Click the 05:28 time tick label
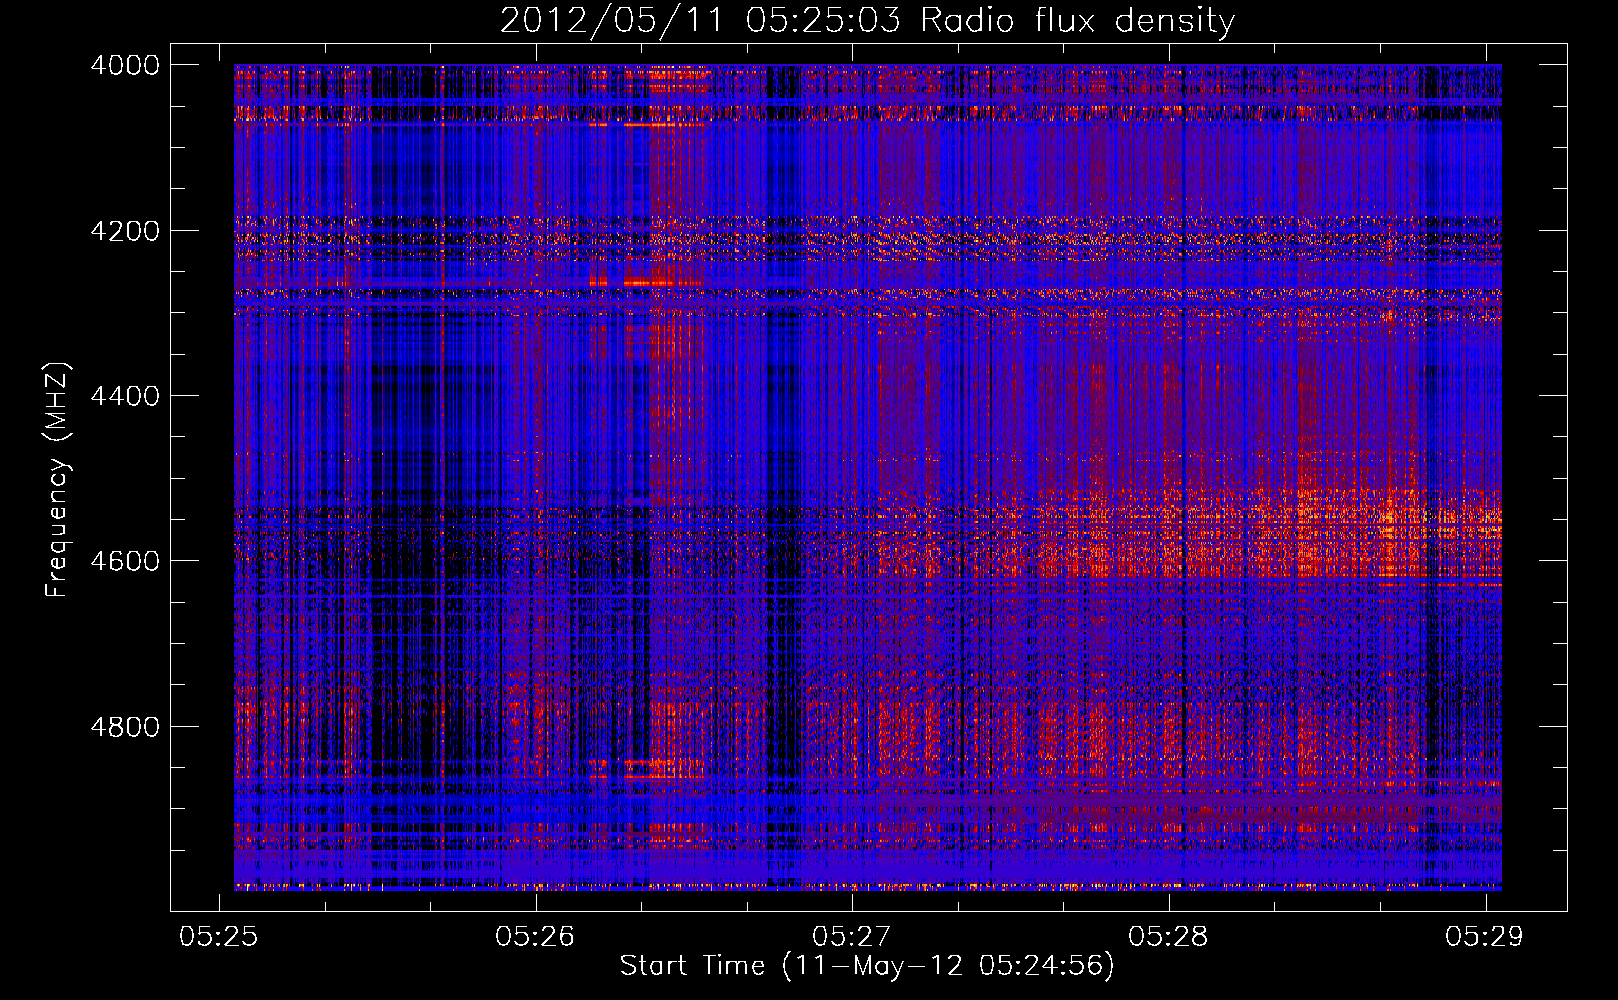This screenshot has height=1000, width=1618. (x=1168, y=936)
